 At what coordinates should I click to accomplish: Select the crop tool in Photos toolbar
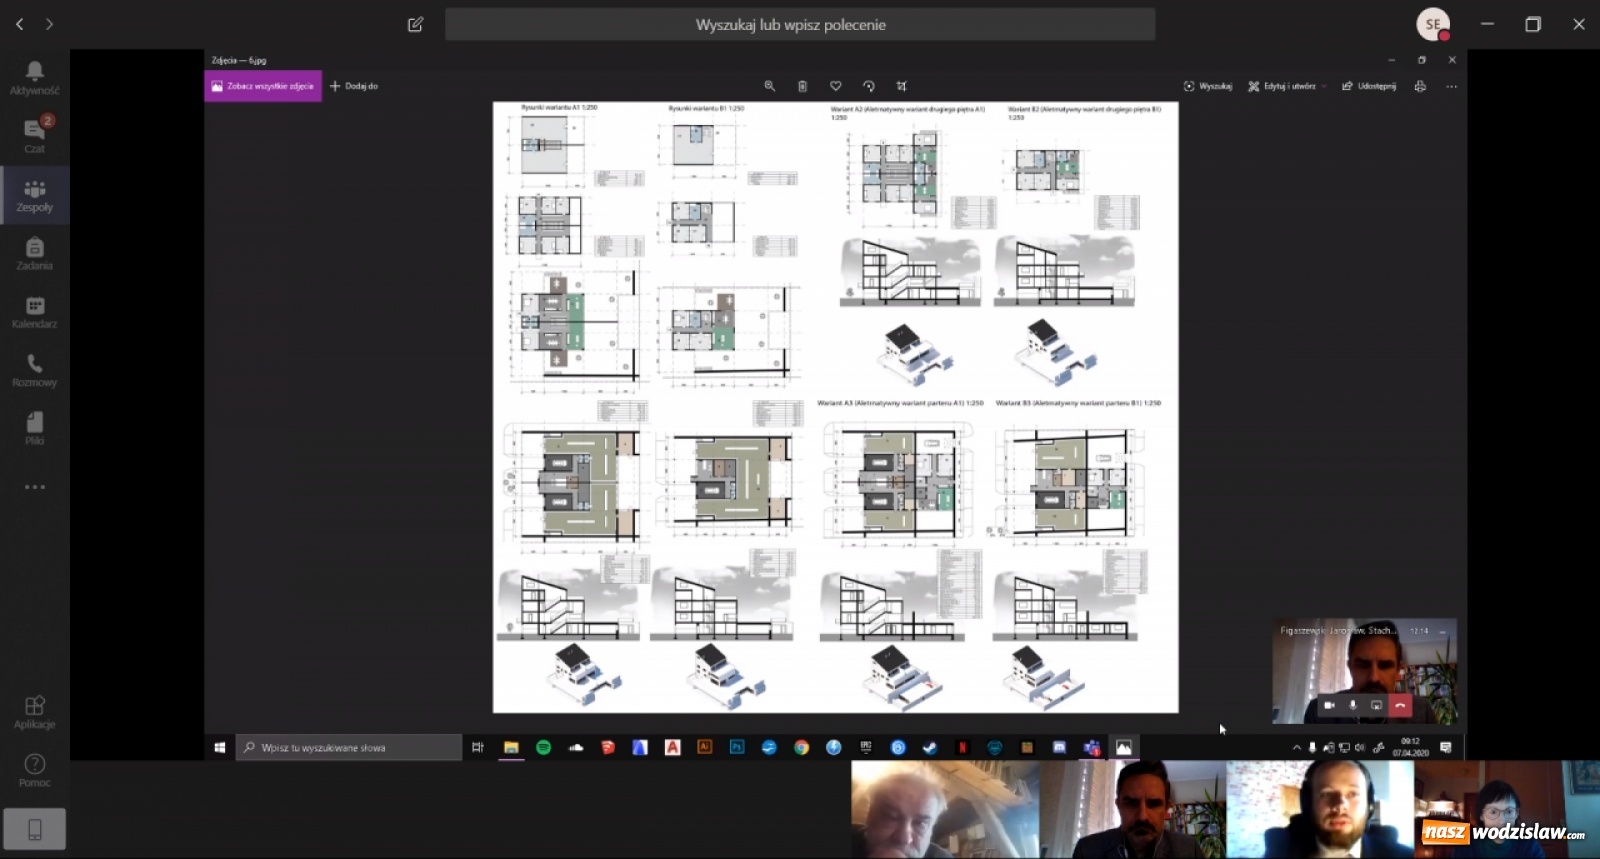click(901, 86)
